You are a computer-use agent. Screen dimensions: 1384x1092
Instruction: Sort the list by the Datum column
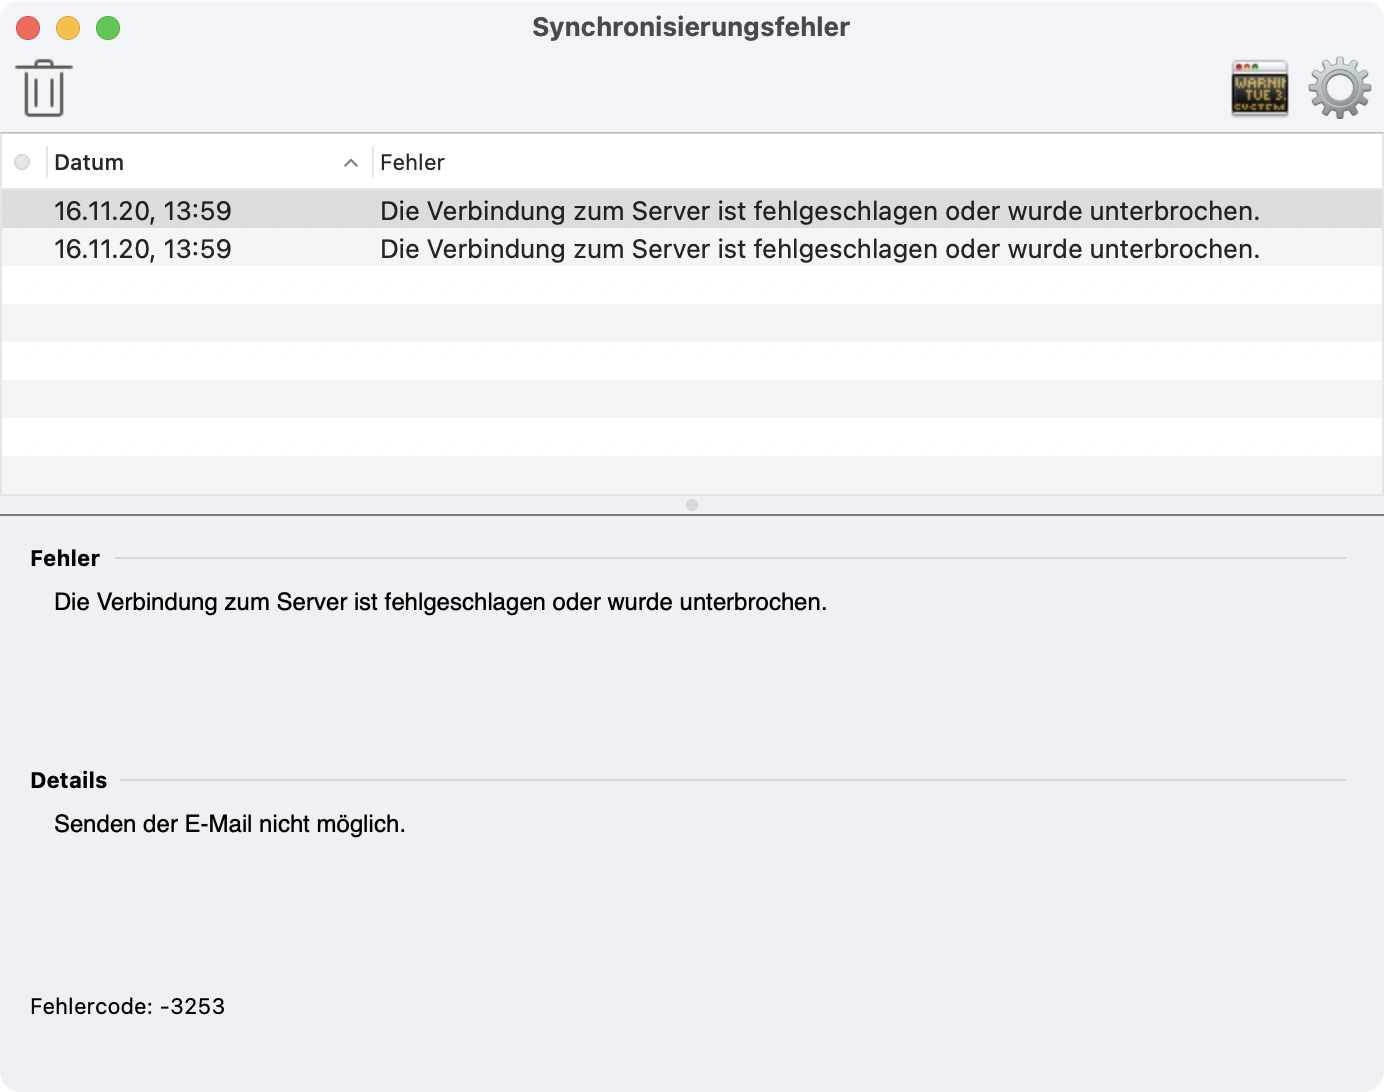pyautogui.click(x=90, y=162)
